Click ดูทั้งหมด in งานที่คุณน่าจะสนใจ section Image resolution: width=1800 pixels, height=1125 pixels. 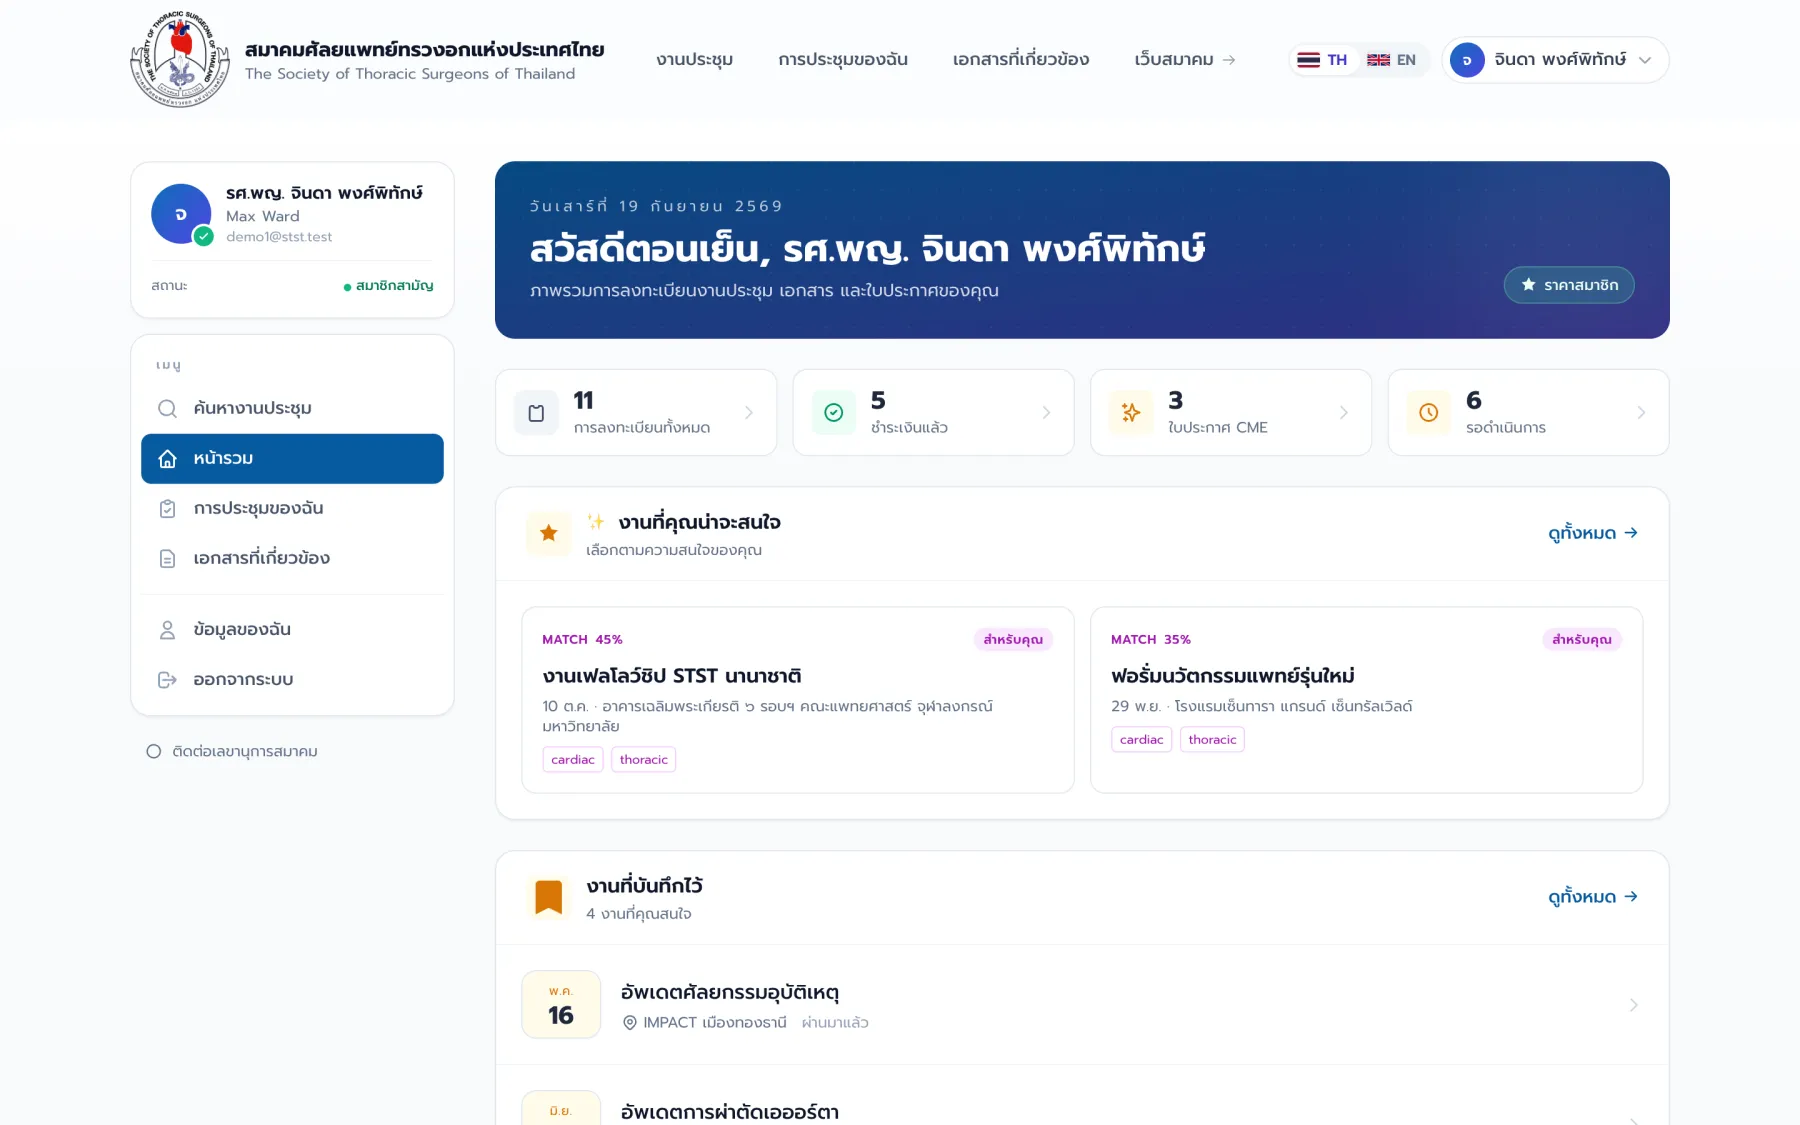[x=1593, y=534]
